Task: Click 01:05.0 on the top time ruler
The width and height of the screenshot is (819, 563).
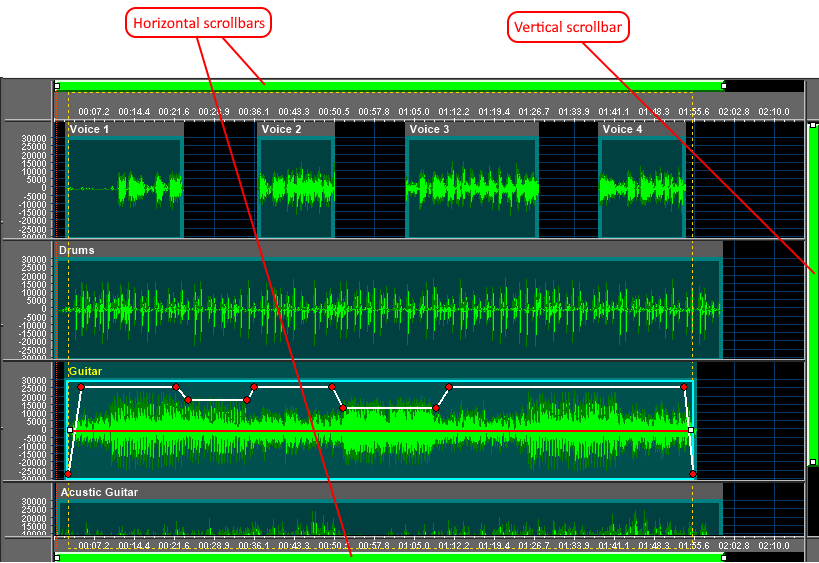Action: point(413,111)
